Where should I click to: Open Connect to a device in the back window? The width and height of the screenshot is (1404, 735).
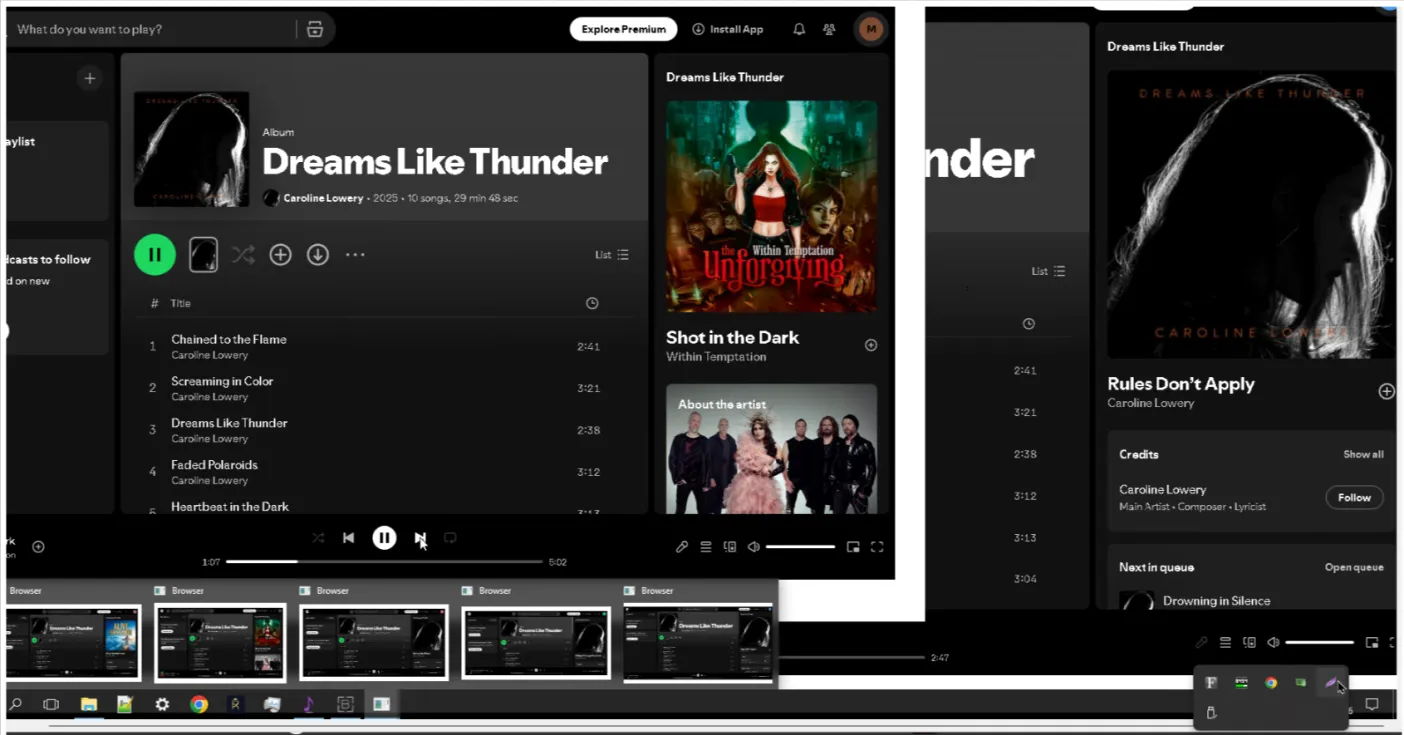click(x=1249, y=642)
